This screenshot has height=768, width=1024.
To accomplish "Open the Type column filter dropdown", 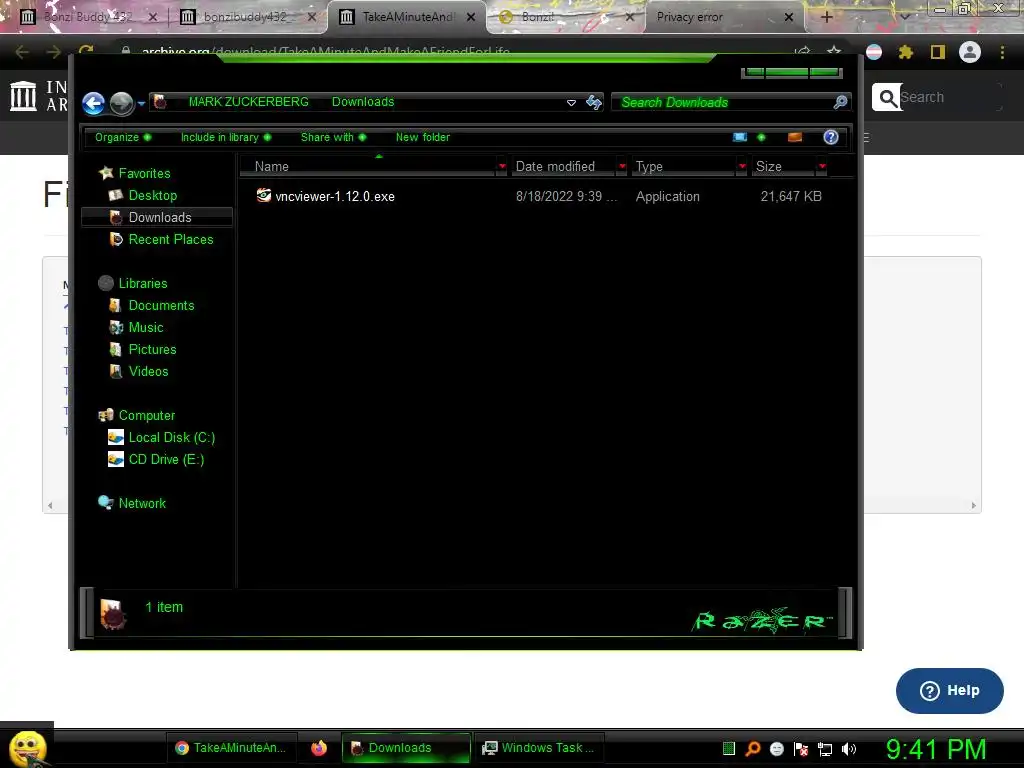I will point(742,167).
